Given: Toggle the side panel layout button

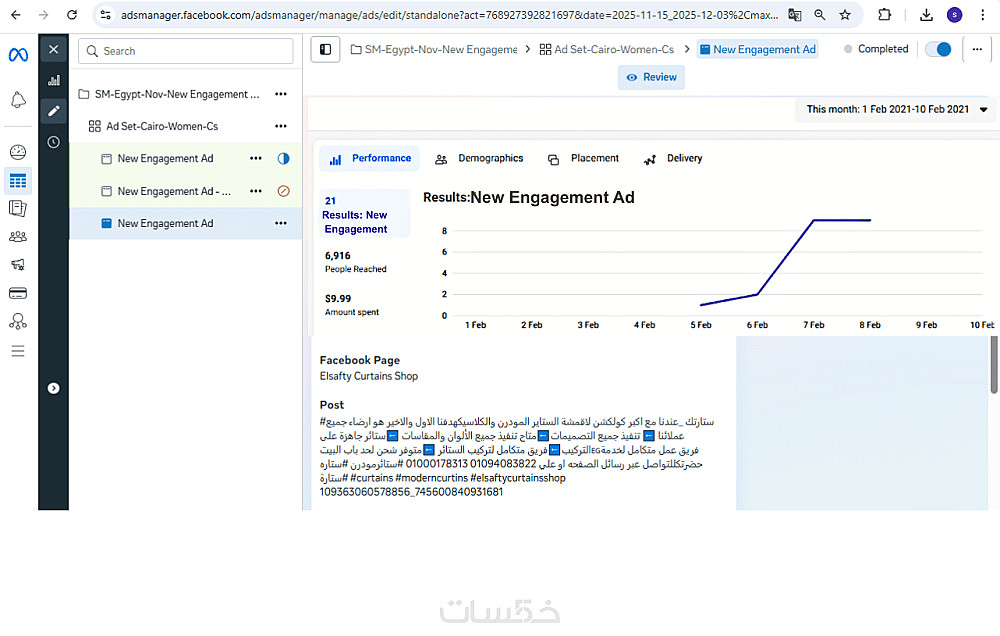Looking at the screenshot, I should point(324,49).
